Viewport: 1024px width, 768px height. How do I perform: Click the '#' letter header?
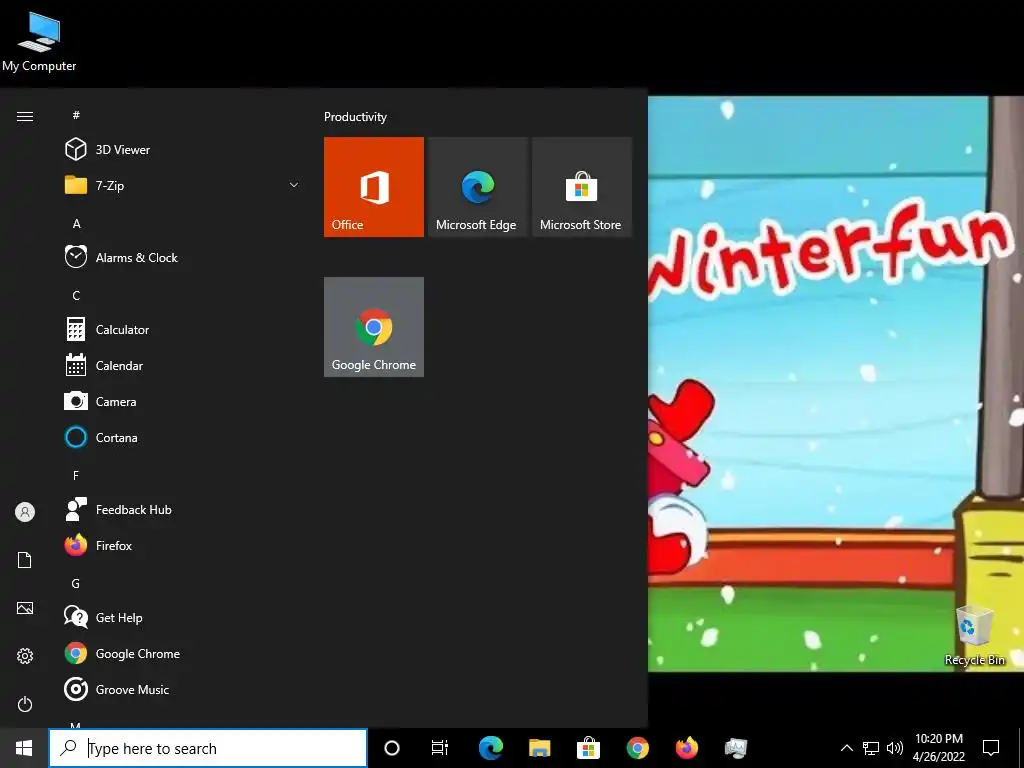76,115
